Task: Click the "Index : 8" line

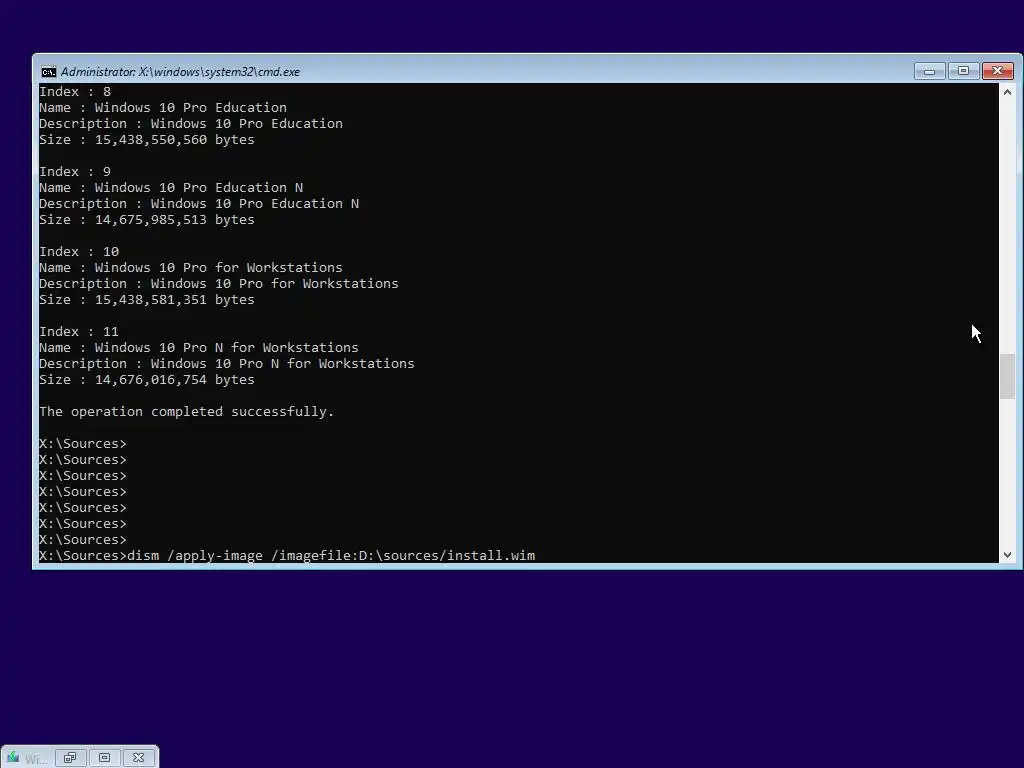Action: click(x=75, y=91)
